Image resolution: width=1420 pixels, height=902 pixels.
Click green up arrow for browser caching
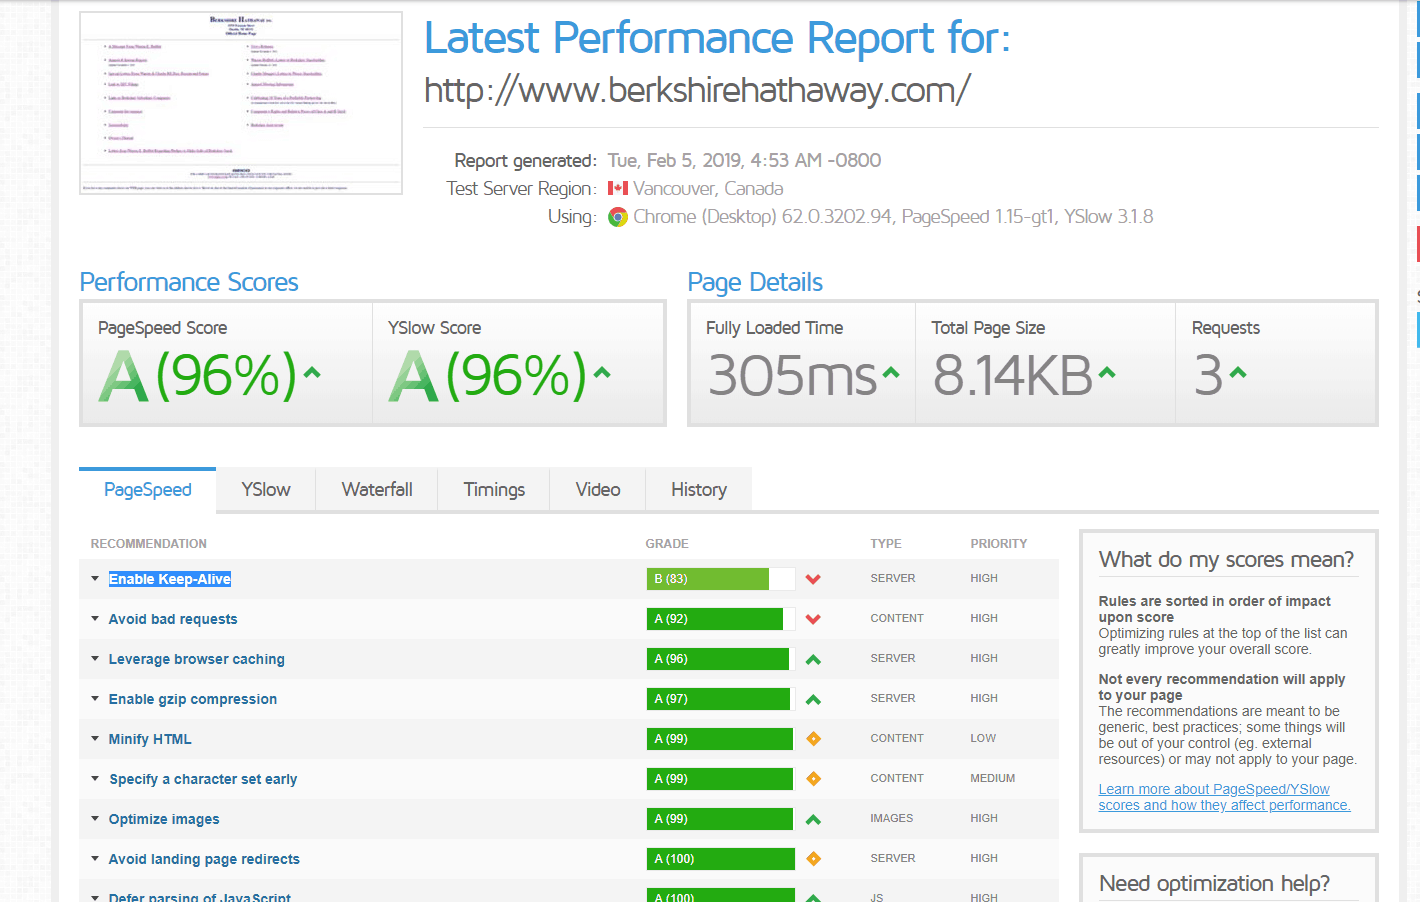pyautogui.click(x=813, y=659)
